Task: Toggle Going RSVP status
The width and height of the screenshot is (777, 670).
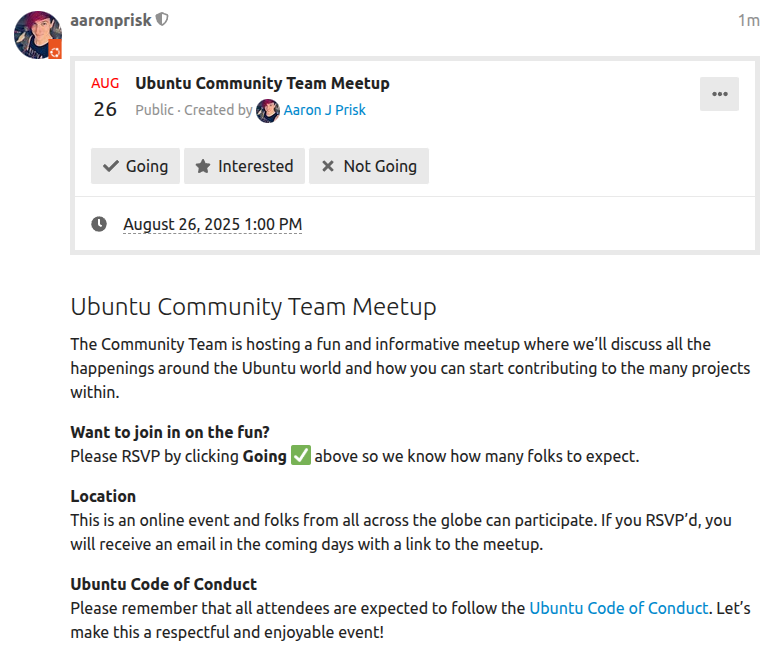Action: coord(135,166)
